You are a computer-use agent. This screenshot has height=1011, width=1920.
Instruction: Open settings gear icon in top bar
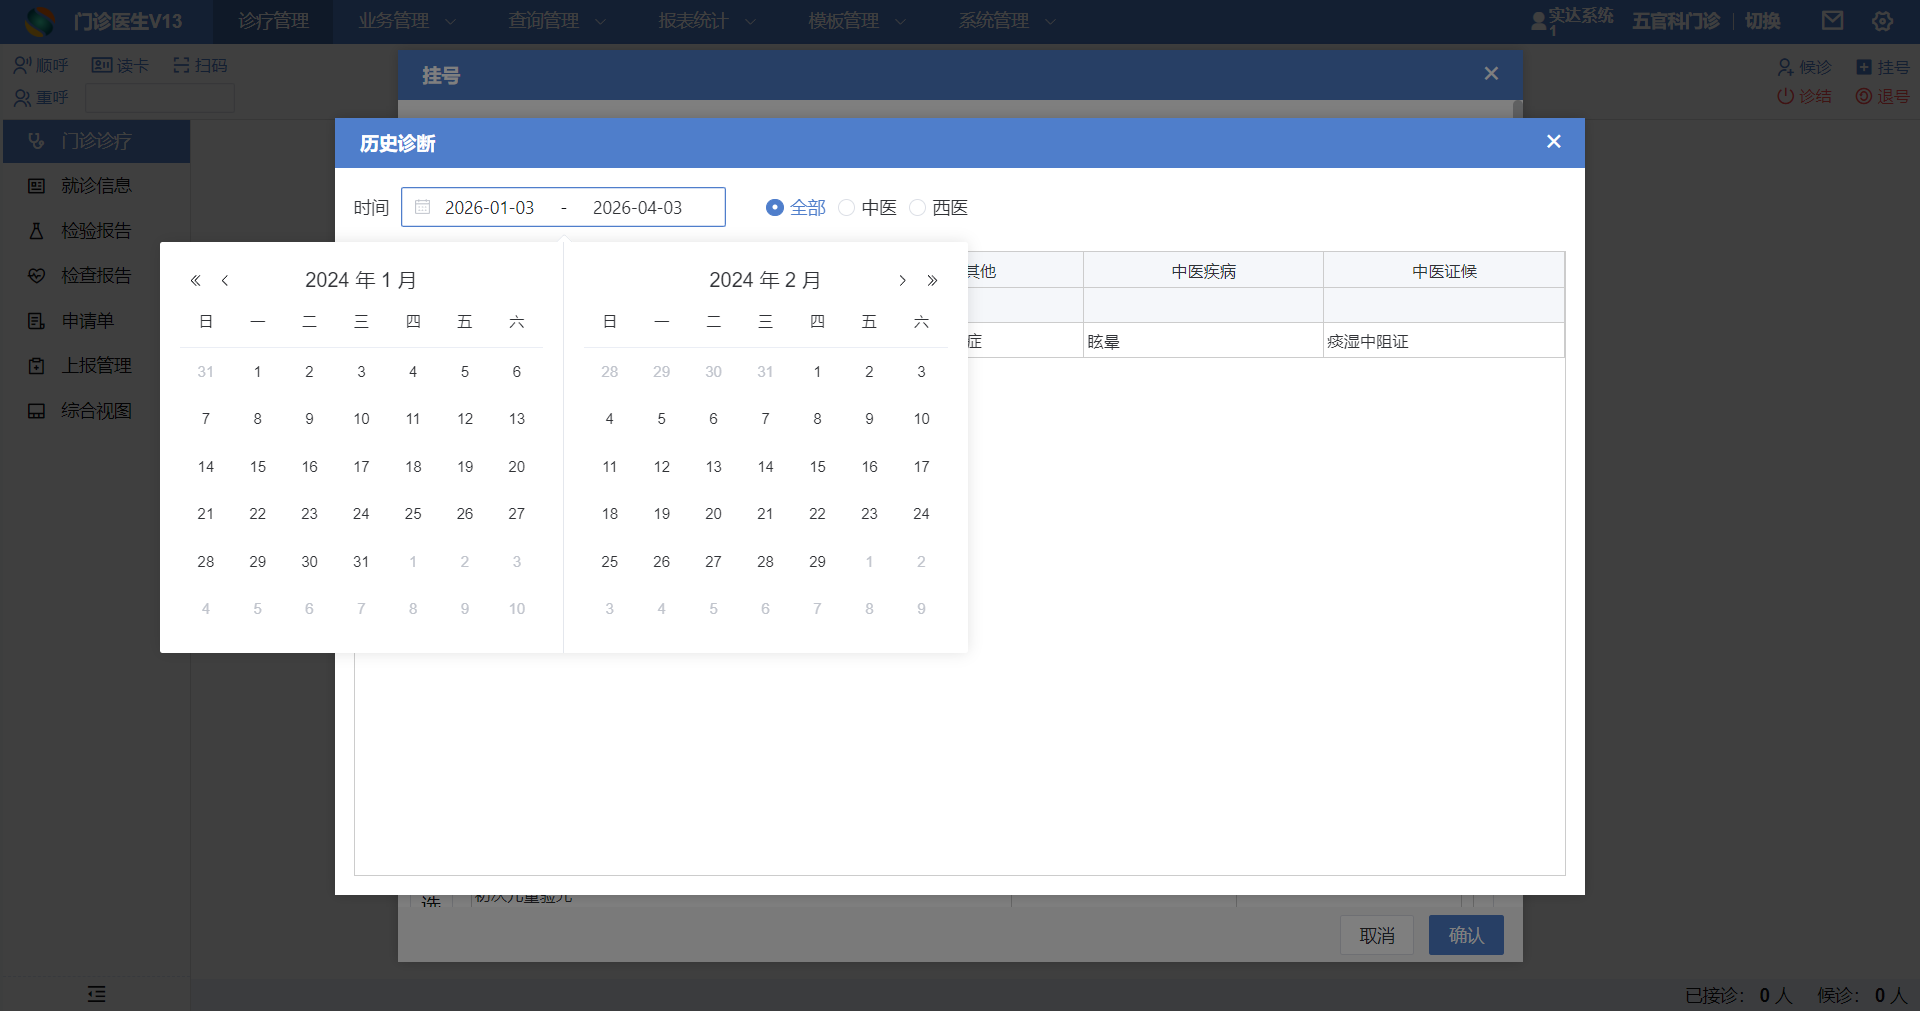pyautogui.click(x=1882, y=21)
